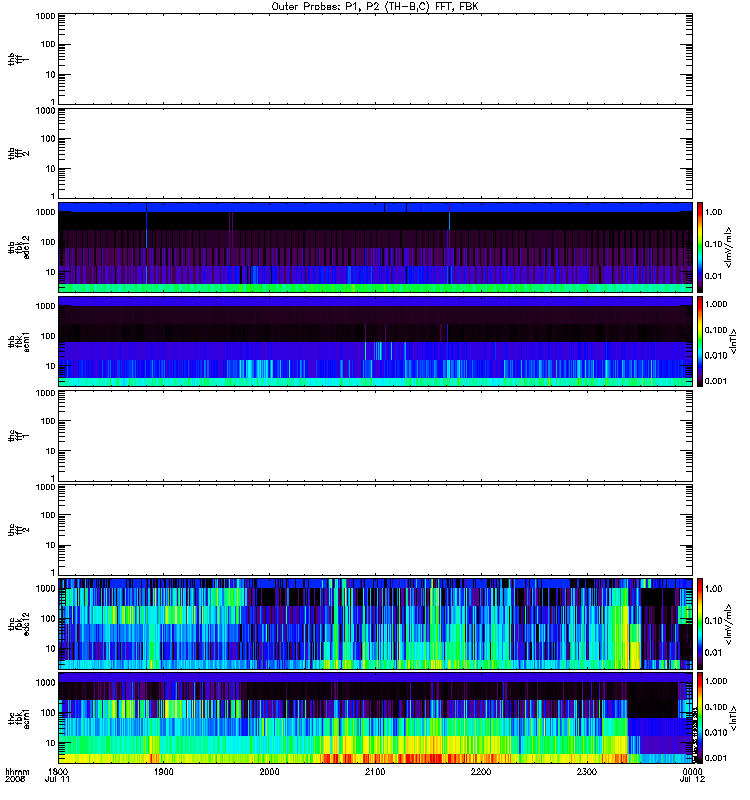Viewport: 750px width, 800px height.
Task: Click the thc fbk scm1 color bar
Action: [x=700, y=717]
